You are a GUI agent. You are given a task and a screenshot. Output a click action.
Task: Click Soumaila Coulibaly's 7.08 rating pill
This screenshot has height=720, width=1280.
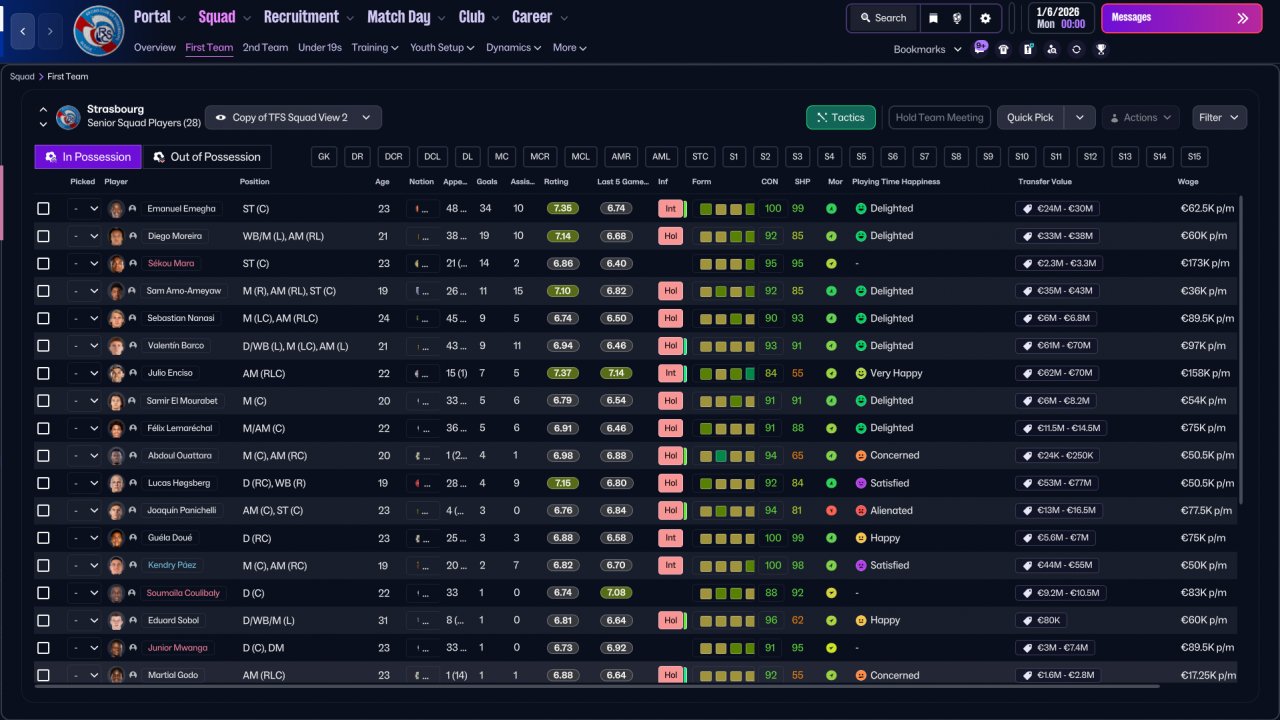(x=617, y=593)
